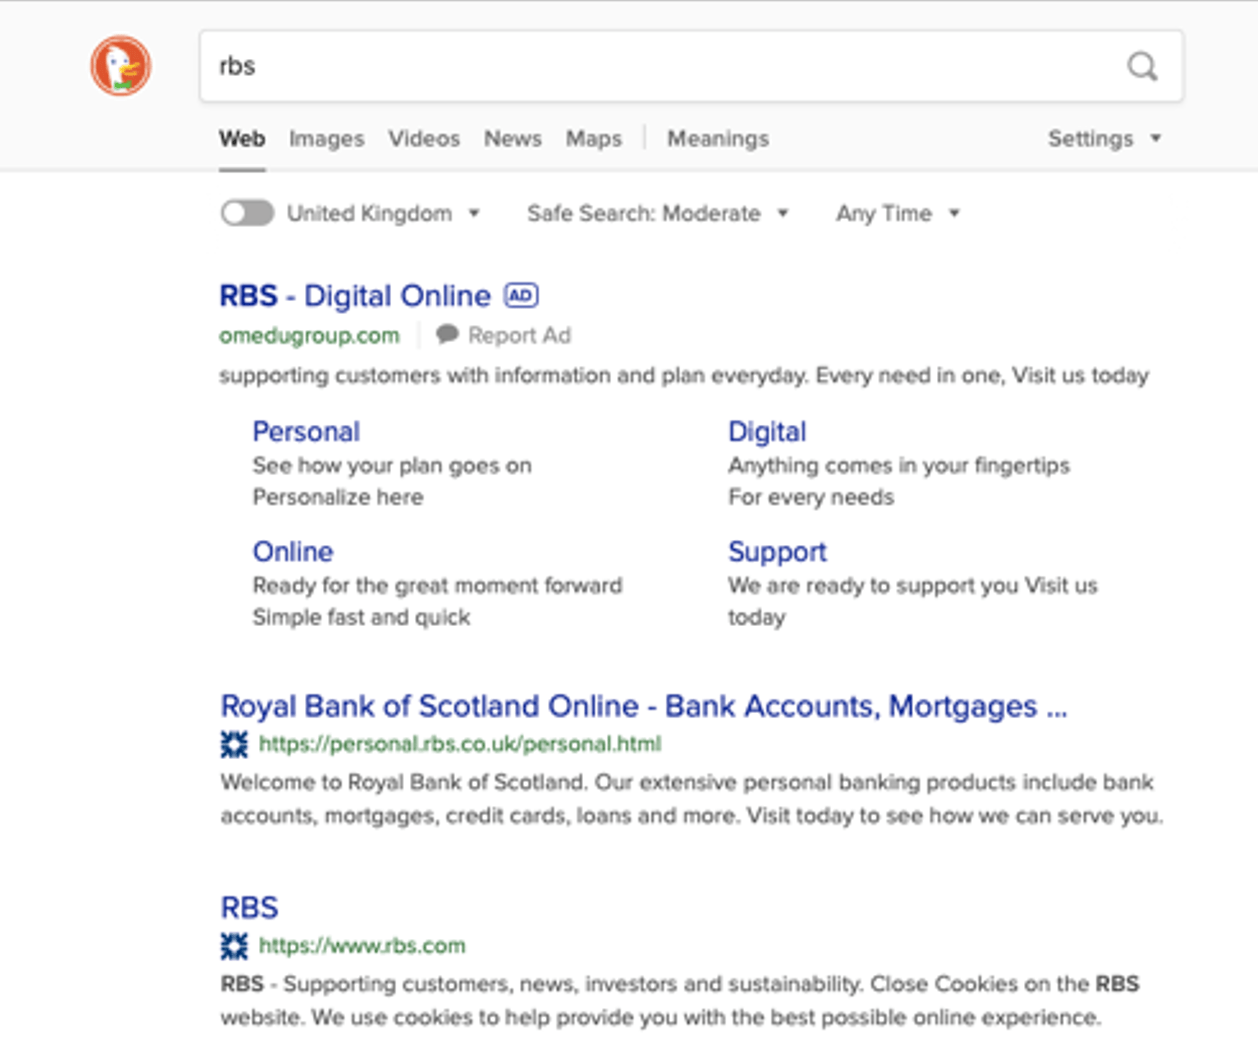1258x1052 pixels.
Task: Click the text 'Personalize here'
Action: 338,497
